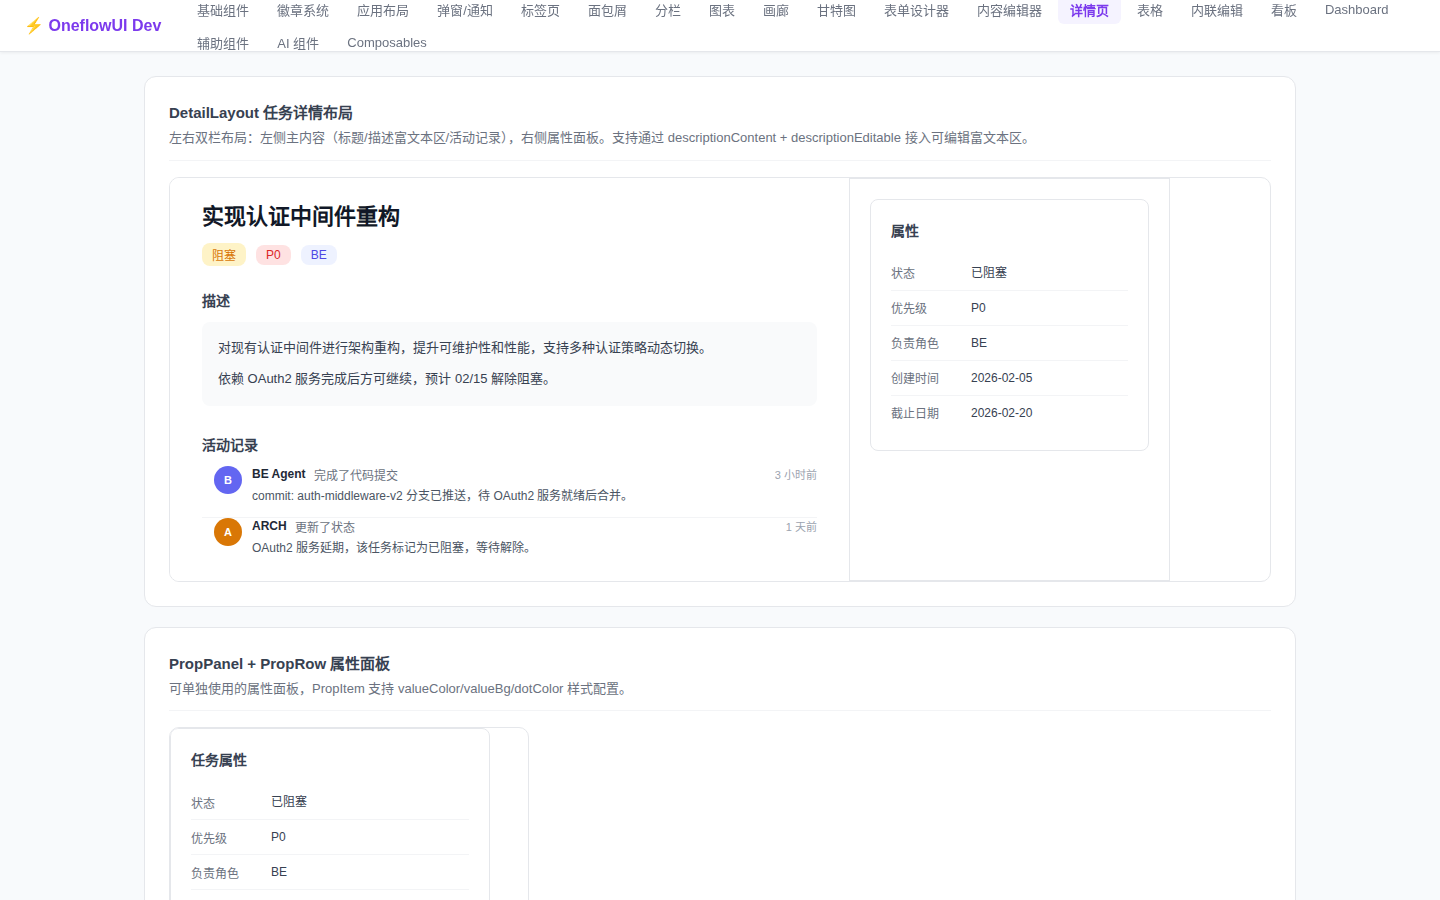Open the 弹窗/通知 tab
The height and width of the screenshot is (900, 1440).
pyautogui.click(x=465, y=11)
